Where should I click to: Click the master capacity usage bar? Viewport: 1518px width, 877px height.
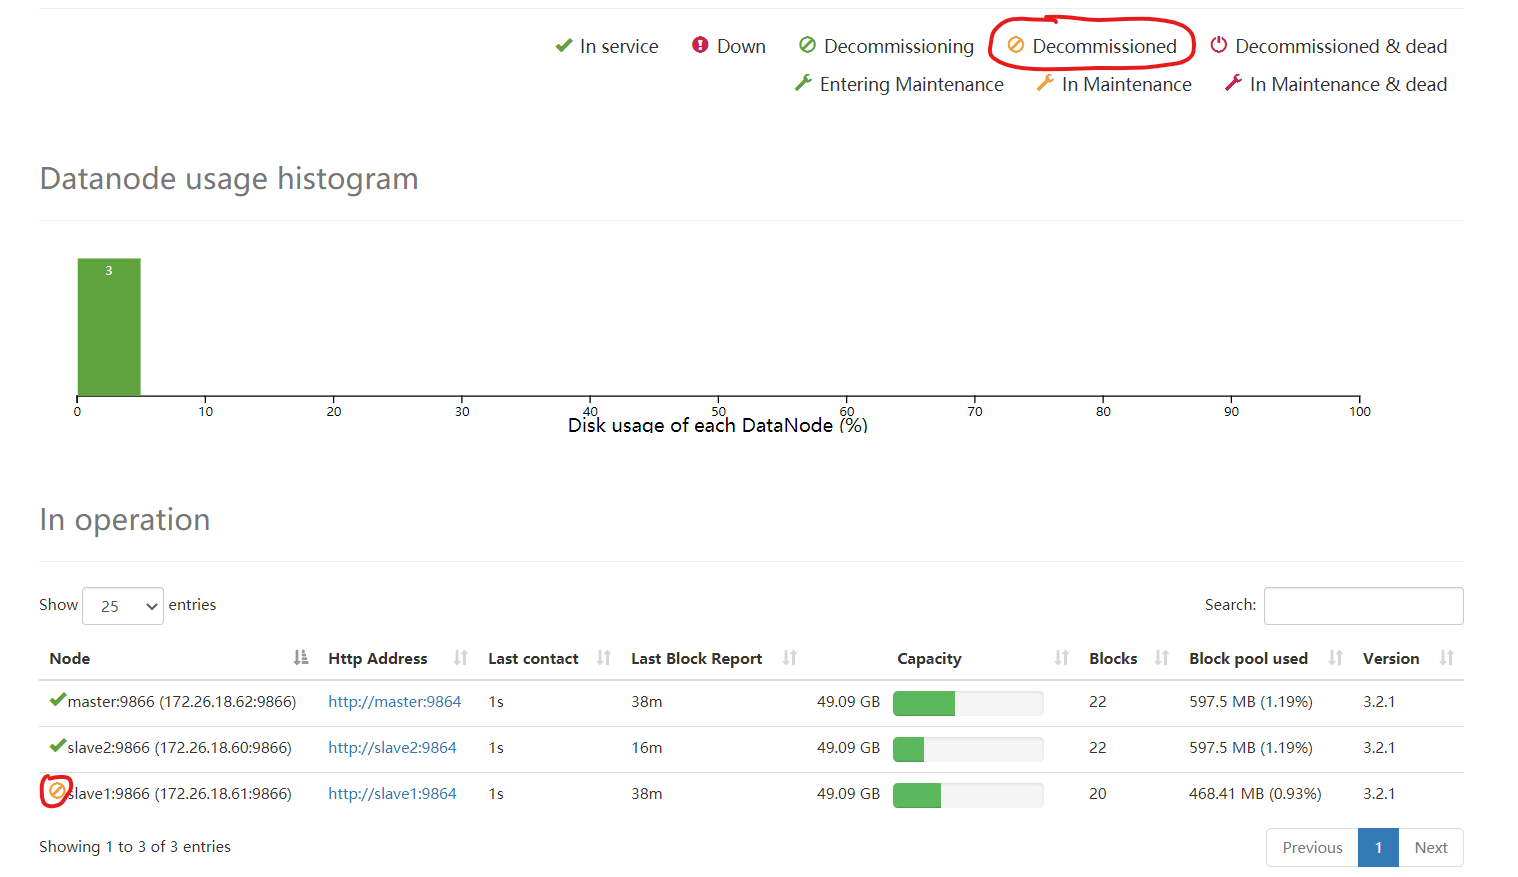click(968, 703)
